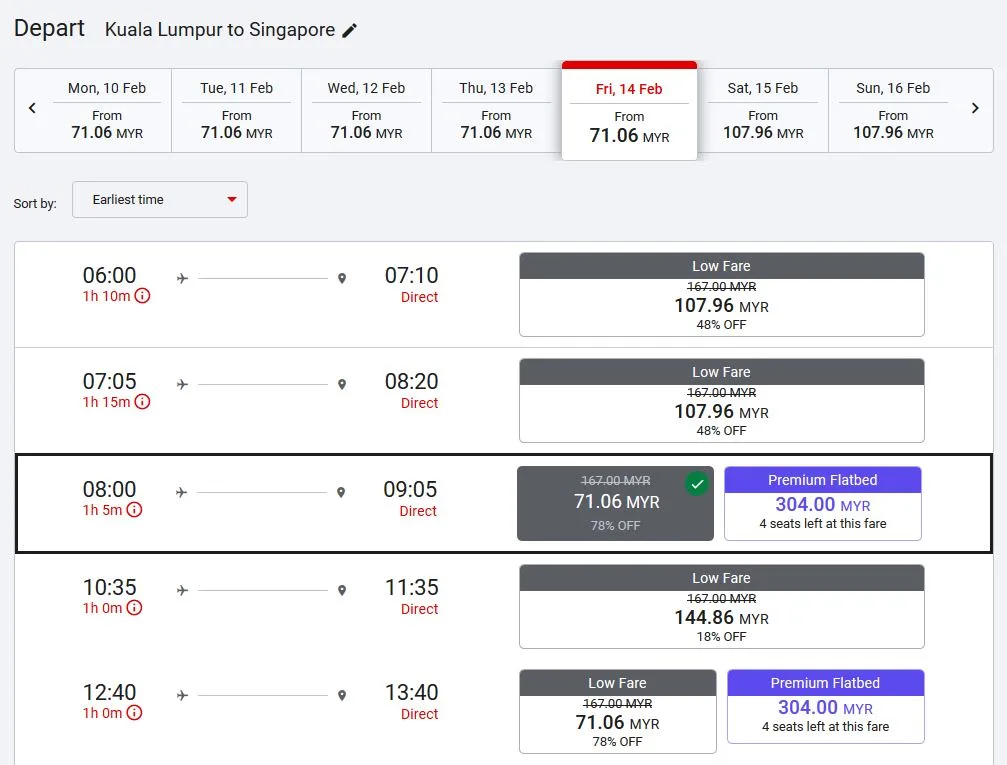Image resolution: width=1007 pixels, height=765 pixels.
Task: Pick the Sun, 16 Feb date tab
Action: (x=893, y=110)
